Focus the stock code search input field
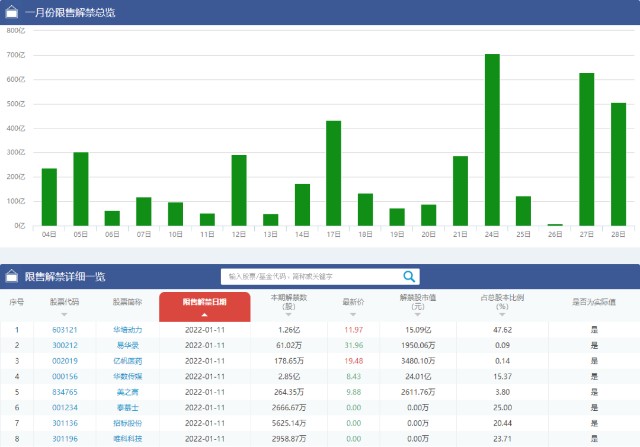The height and width of the screenshot is (447, 640). pos(310,276)
